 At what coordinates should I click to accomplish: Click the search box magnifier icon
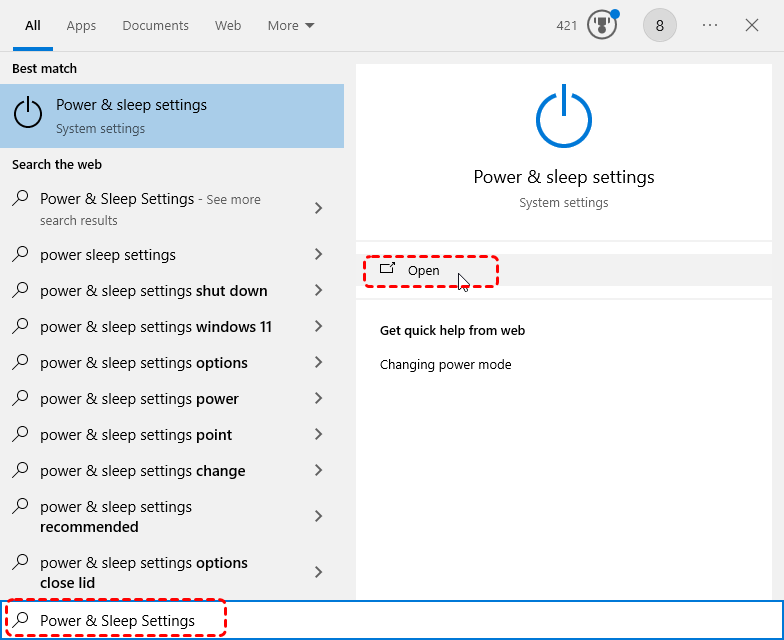point(20,620)
